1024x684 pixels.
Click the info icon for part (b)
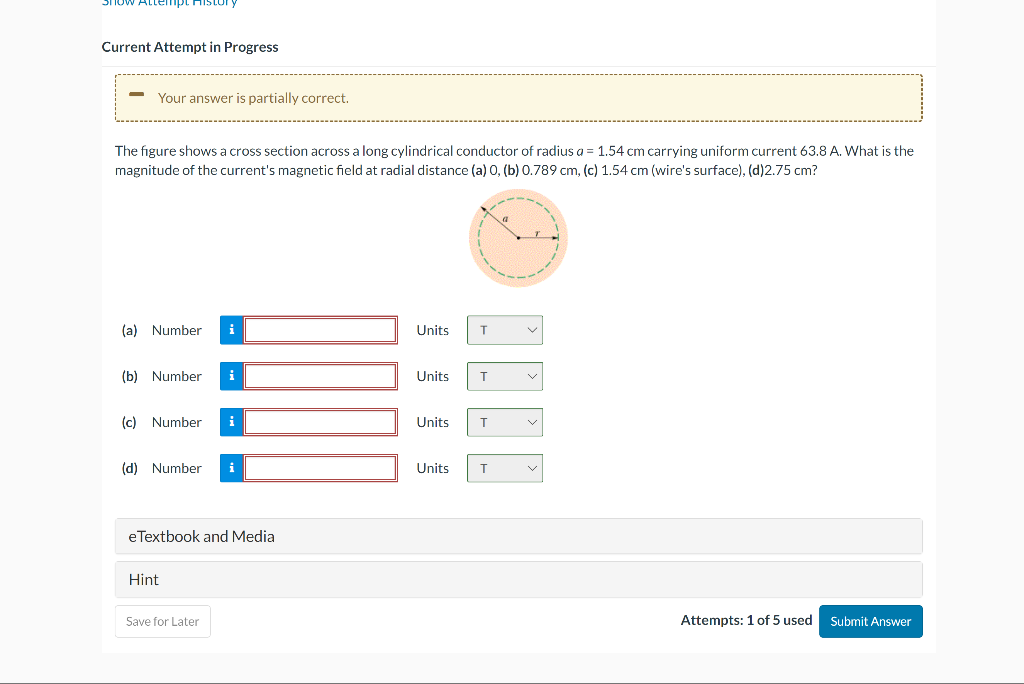(231, 376)
